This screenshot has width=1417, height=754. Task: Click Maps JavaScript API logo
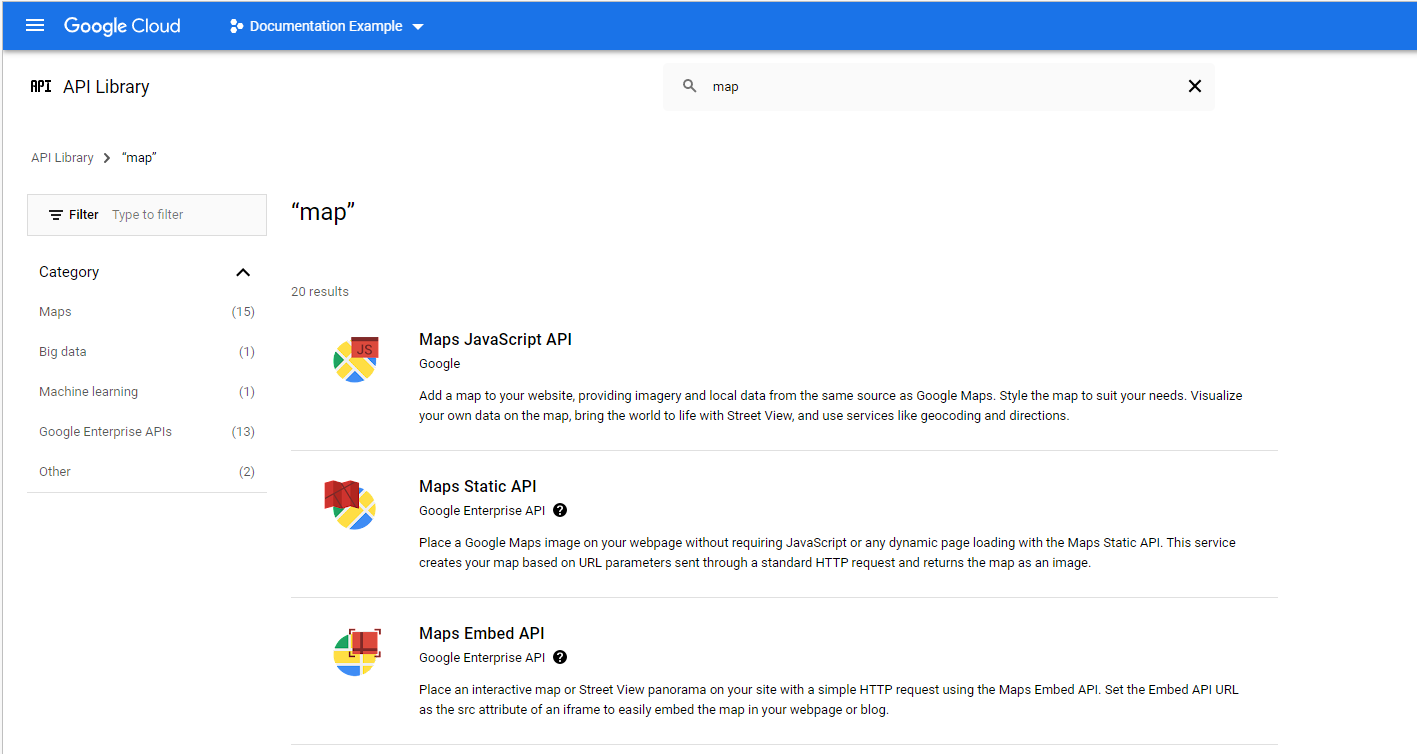coord(356,360)
